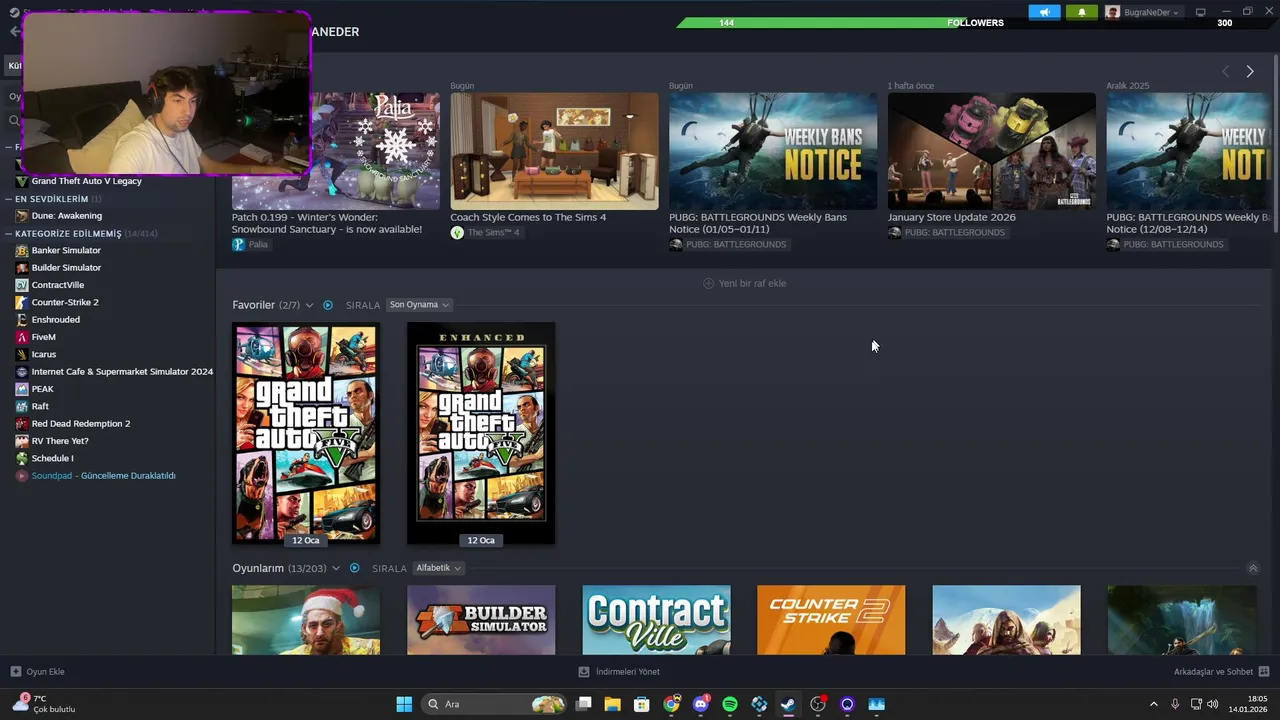Open Microsoft Store from taskbar
Viewport: 1280px width, 720px height.
point(642,704)
